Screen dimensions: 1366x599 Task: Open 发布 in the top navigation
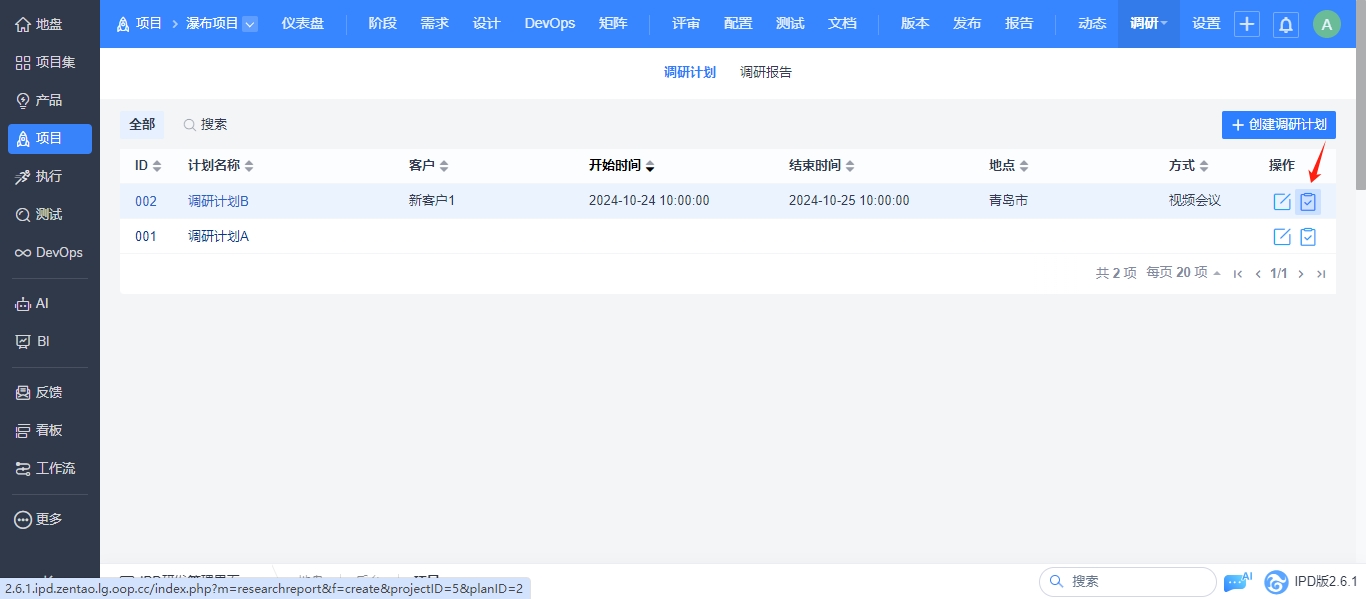coord(967,23)
